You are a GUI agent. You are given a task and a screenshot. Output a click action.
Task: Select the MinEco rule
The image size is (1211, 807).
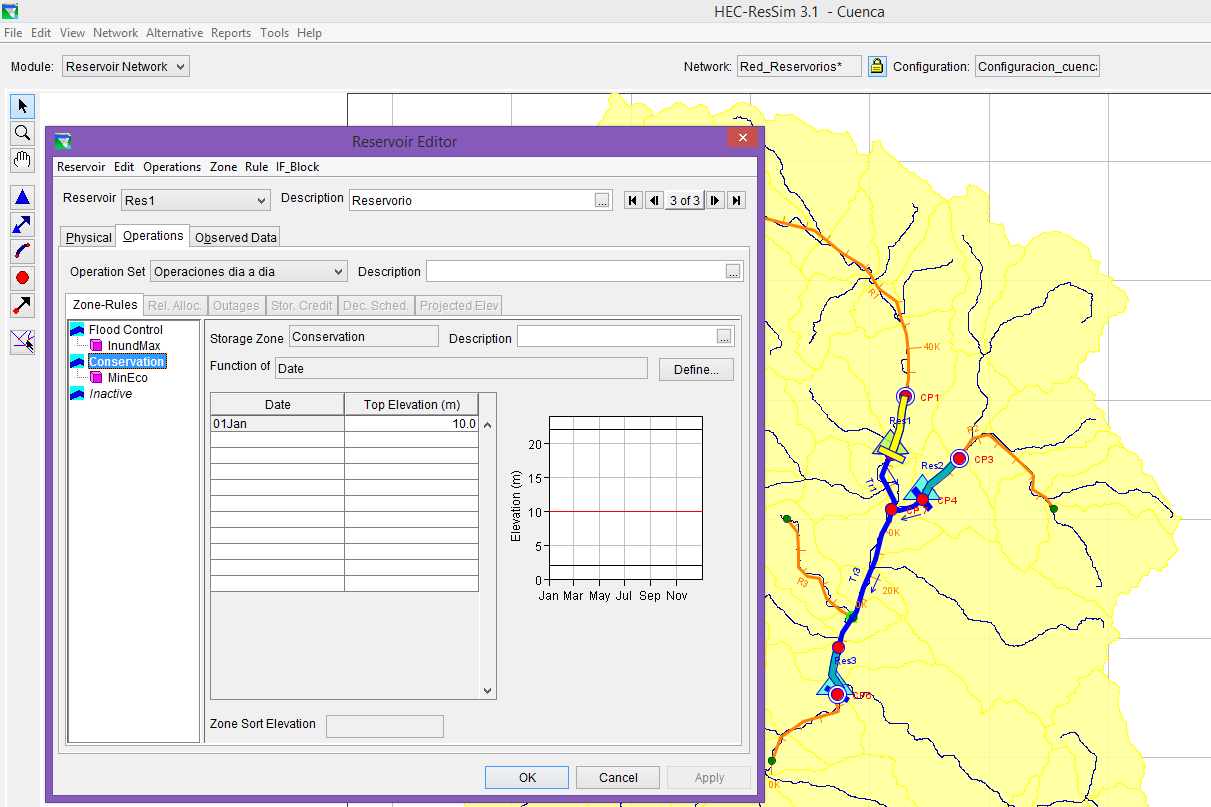pos(127,377)
